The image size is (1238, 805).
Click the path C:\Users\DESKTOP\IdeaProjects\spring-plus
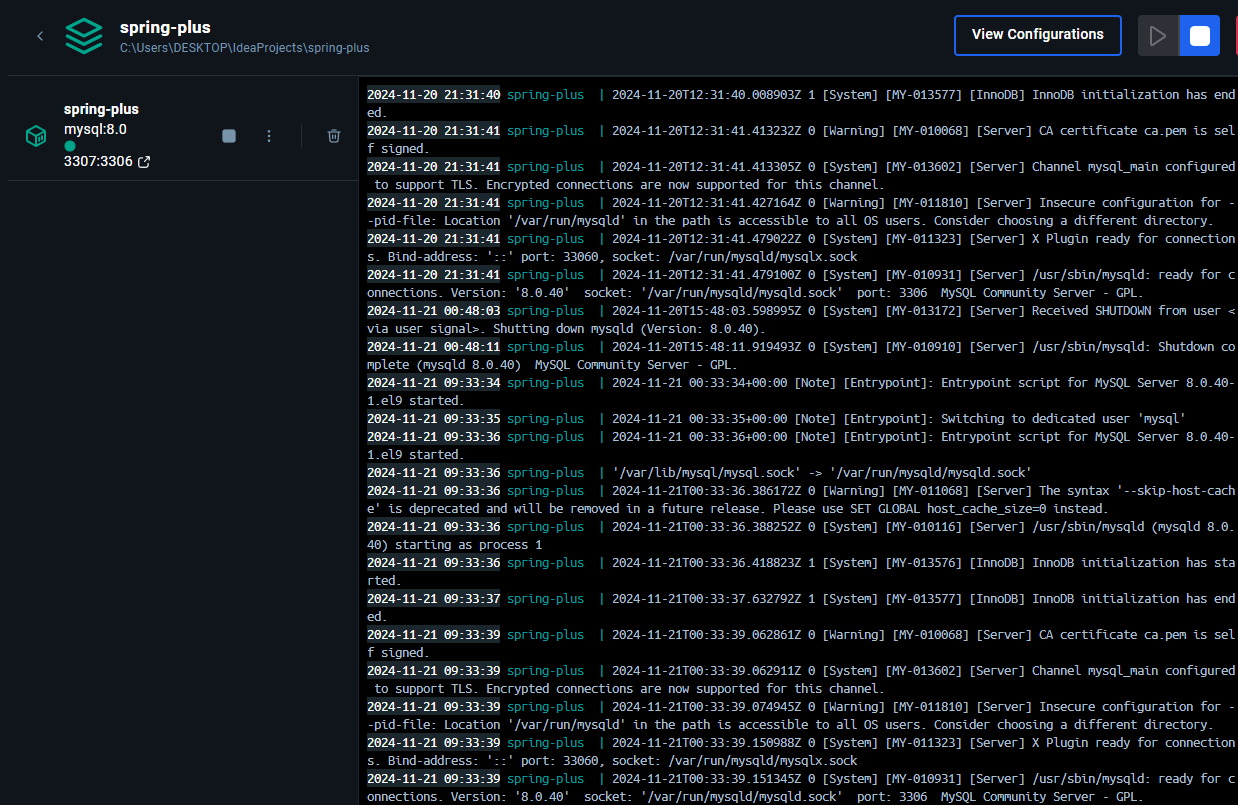tap(244, 47)
